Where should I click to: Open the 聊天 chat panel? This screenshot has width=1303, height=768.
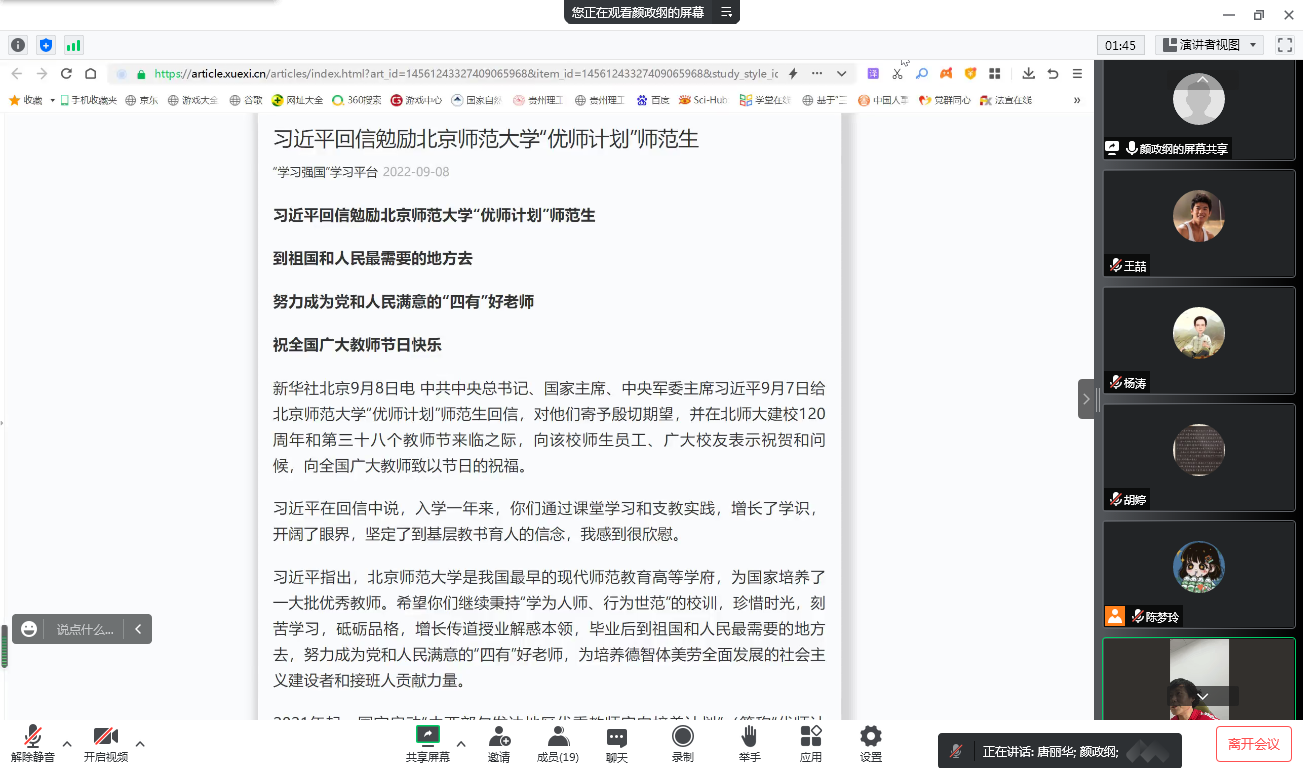(617, 743)
